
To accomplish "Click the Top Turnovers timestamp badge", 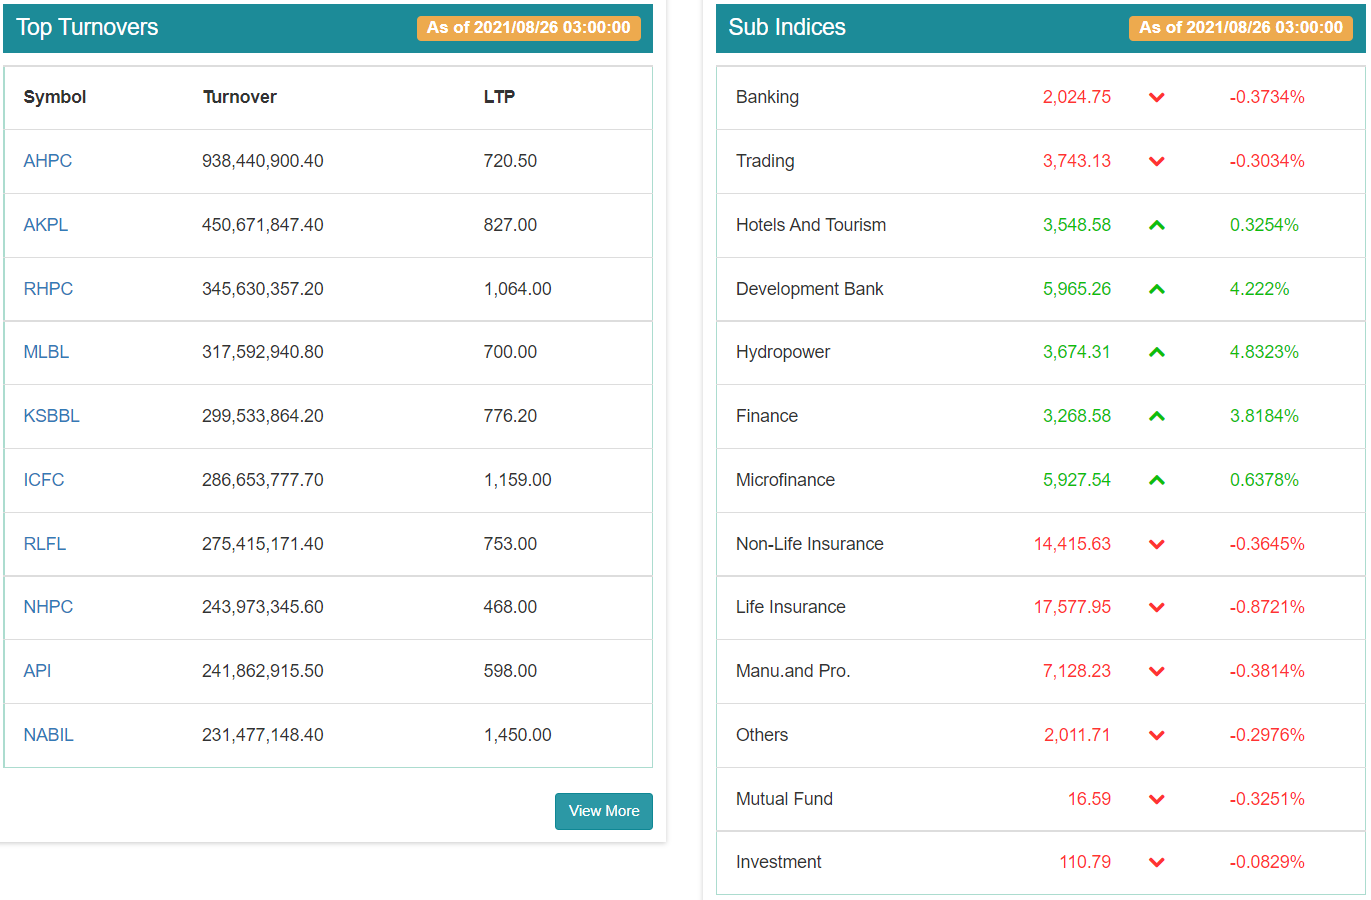I will click(x=528, y=28).
